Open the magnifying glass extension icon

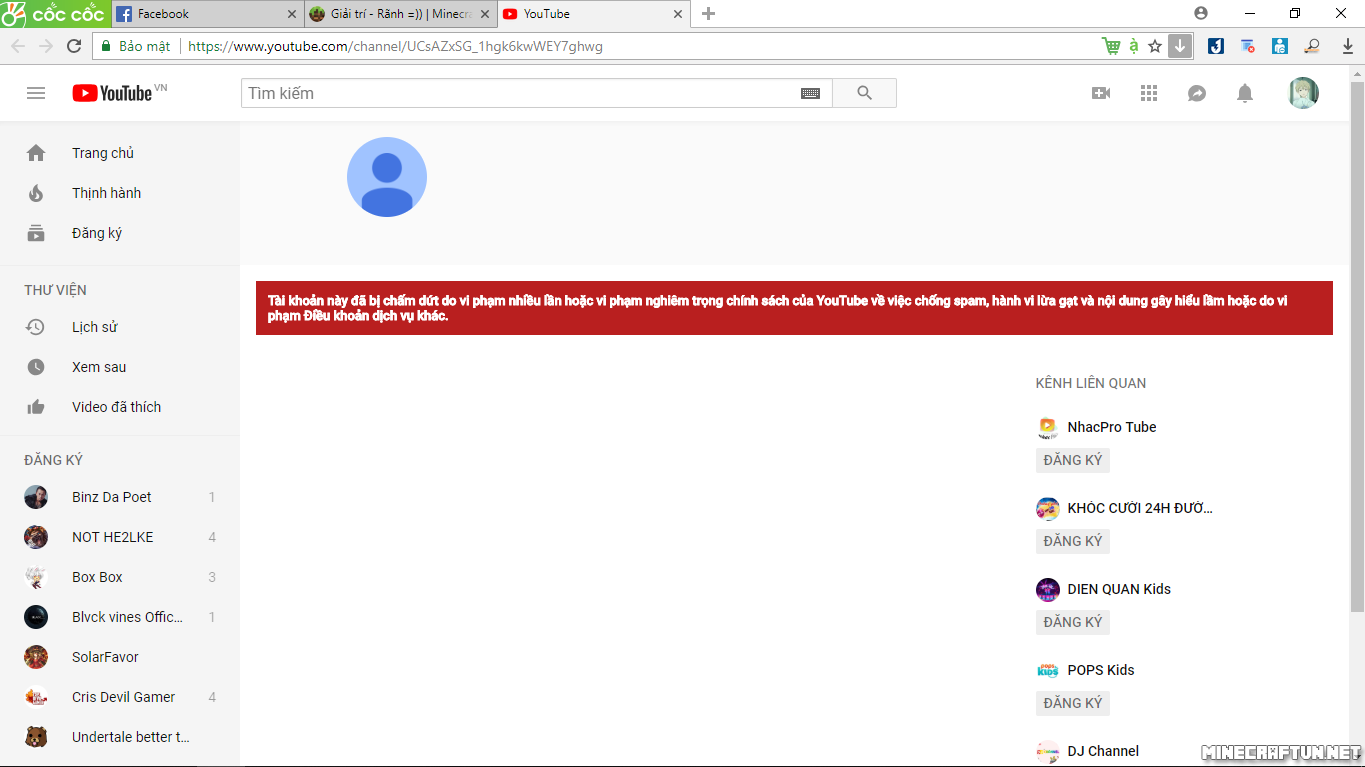click(1313, 46)
